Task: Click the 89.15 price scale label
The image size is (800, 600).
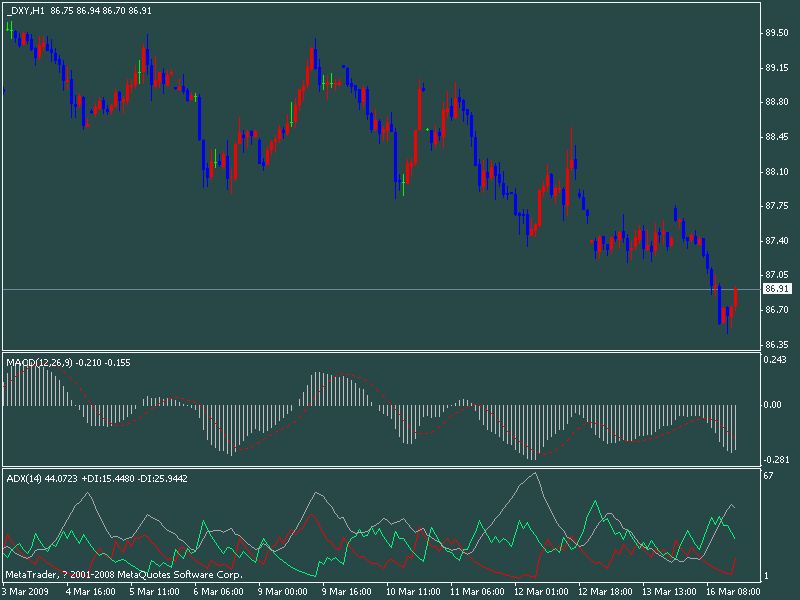Action: pyautogui.click(x=777, y=68)
